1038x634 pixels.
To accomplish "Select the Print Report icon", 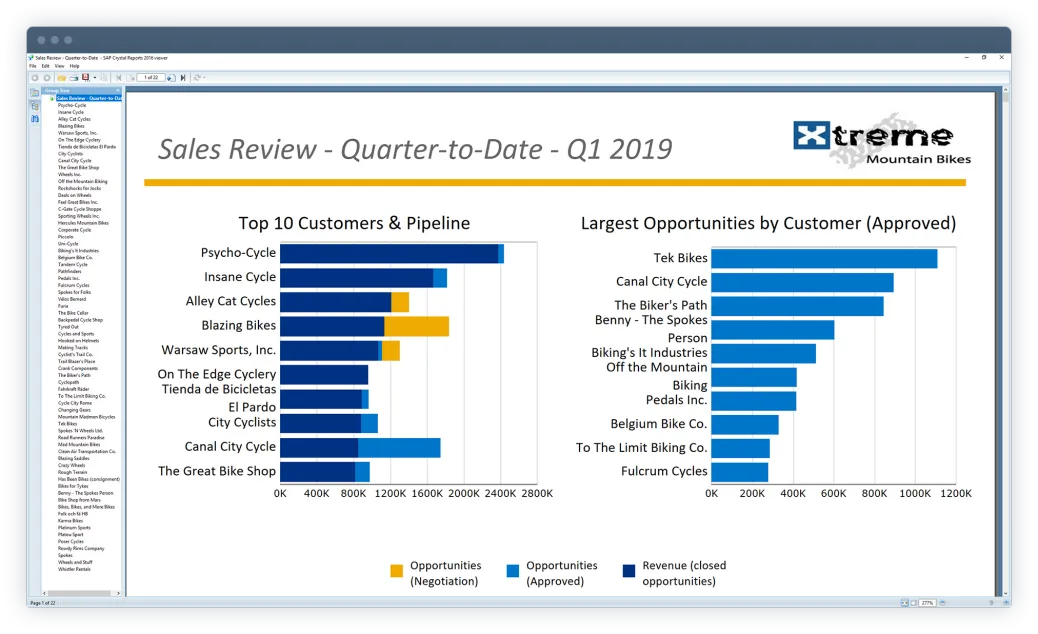I will [x=74, y=77].
